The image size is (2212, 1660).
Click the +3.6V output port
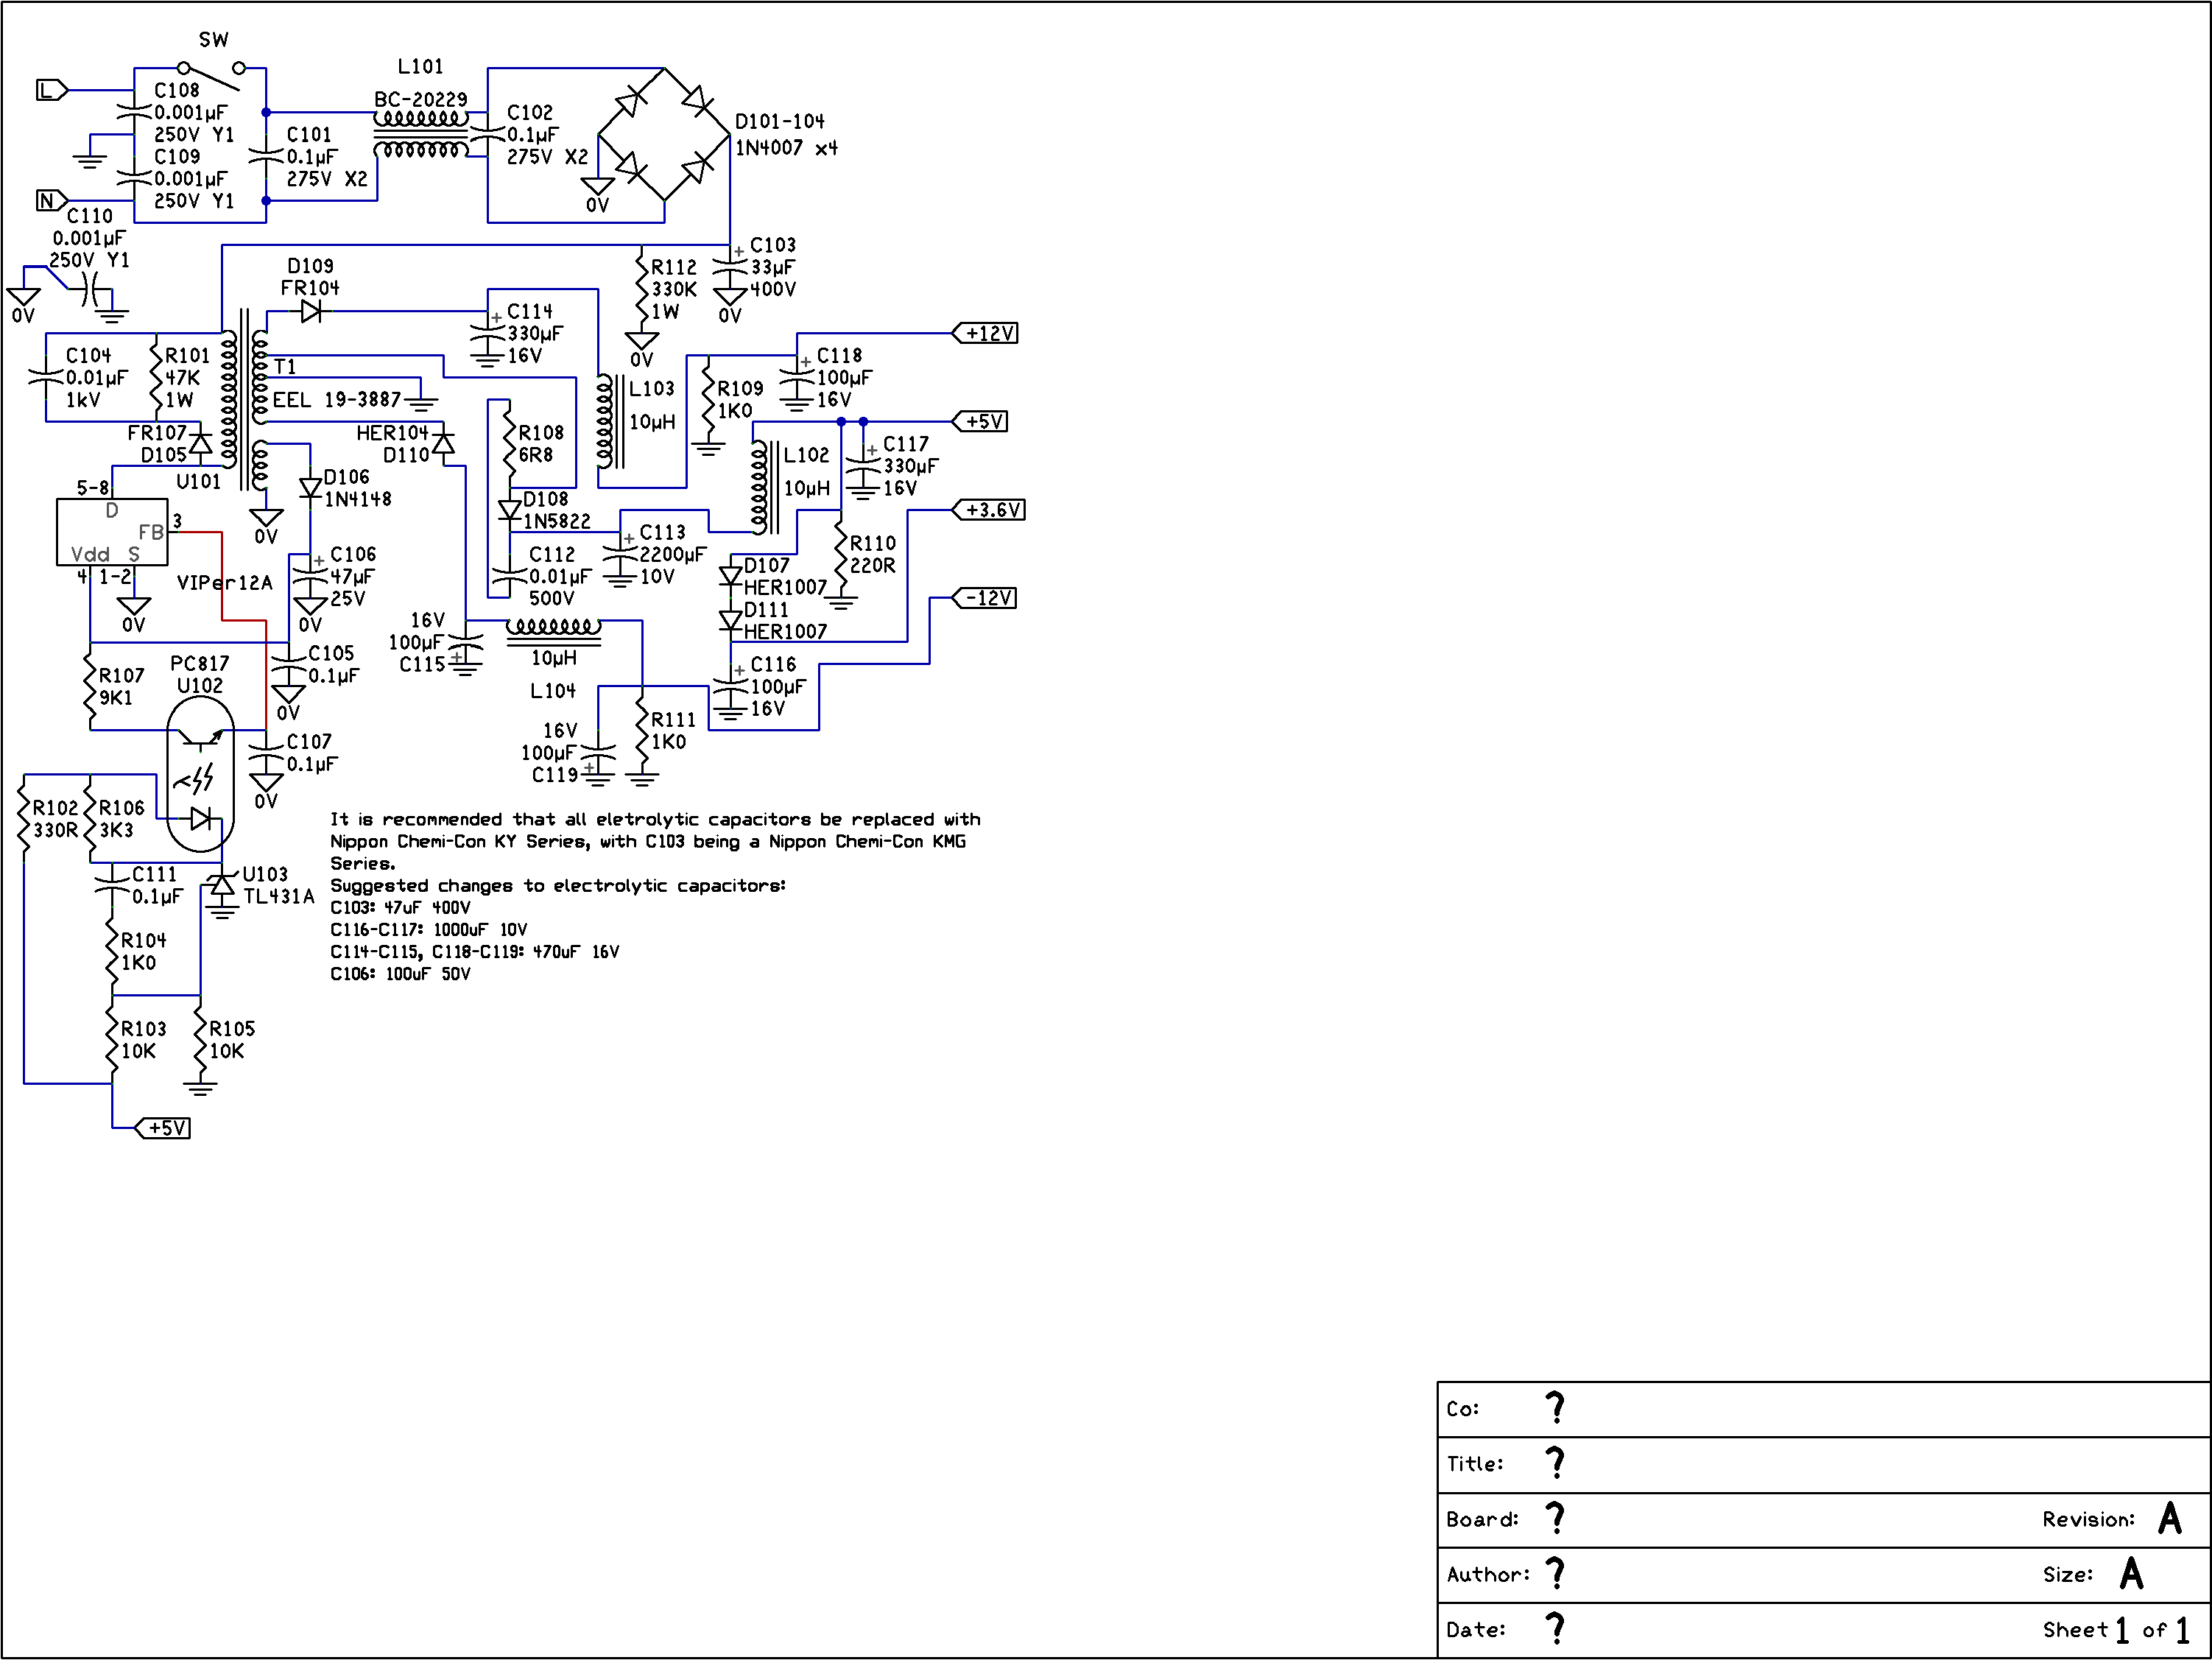coord(989,510)
